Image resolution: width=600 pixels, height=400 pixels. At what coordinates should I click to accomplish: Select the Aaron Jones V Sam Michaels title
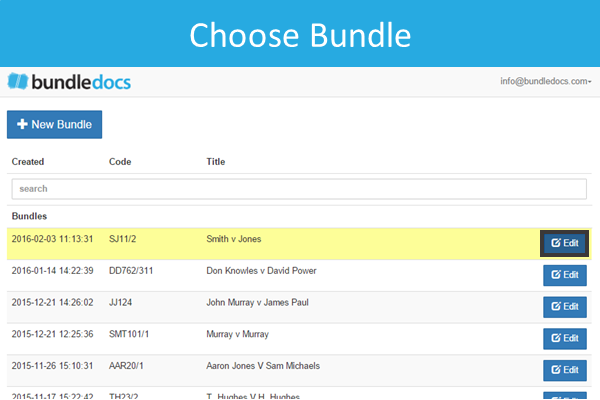[x=263, y=366]
